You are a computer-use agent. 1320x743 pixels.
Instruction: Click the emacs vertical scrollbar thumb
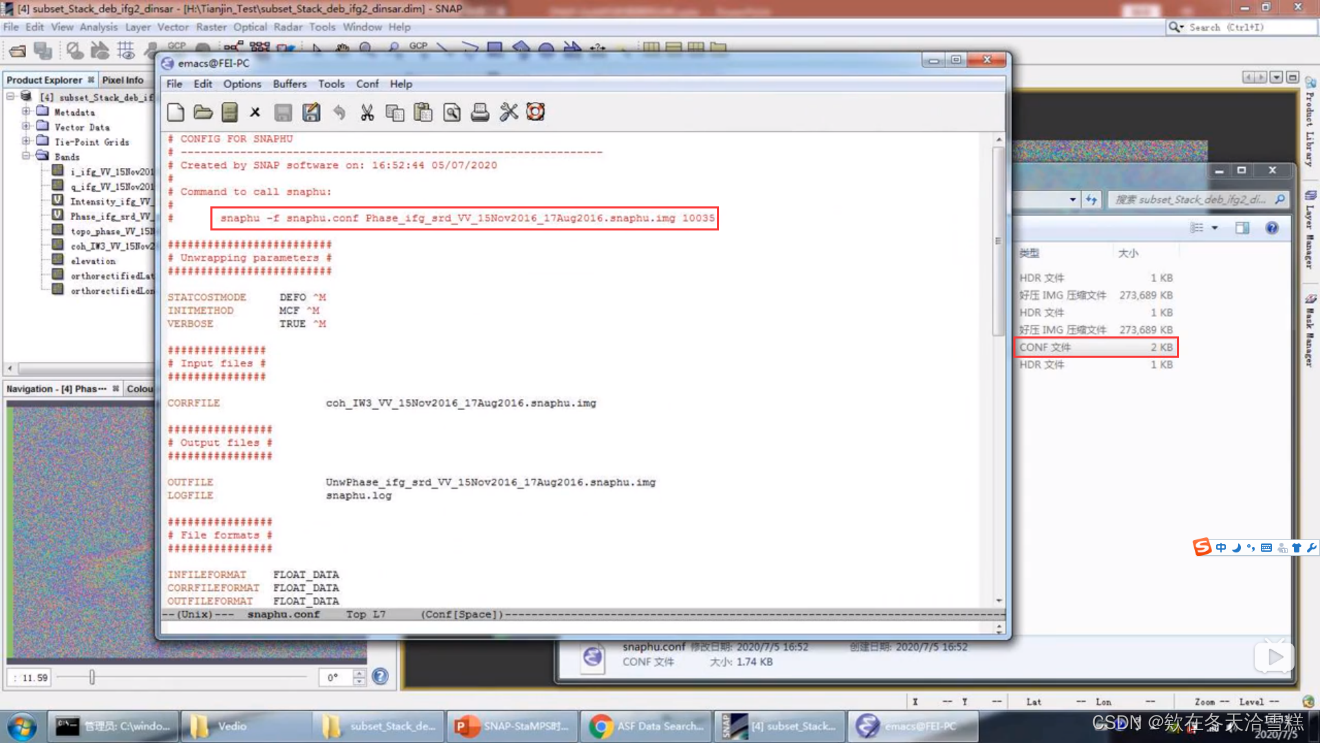pos(998,240)
